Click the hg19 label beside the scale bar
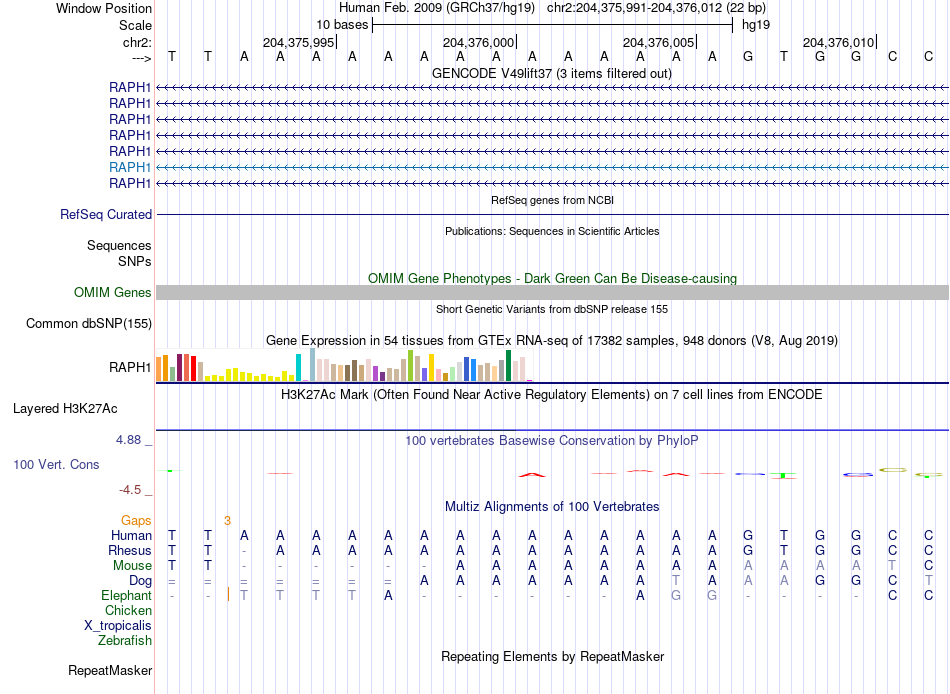This screenshot has width=950, height=694. [756, 25]
